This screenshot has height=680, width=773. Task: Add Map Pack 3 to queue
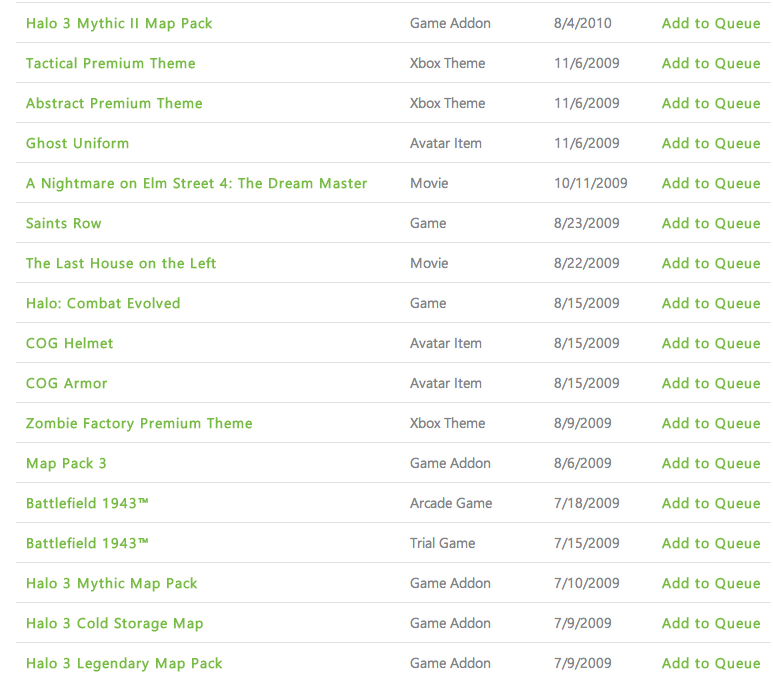[x=711, y=463]
